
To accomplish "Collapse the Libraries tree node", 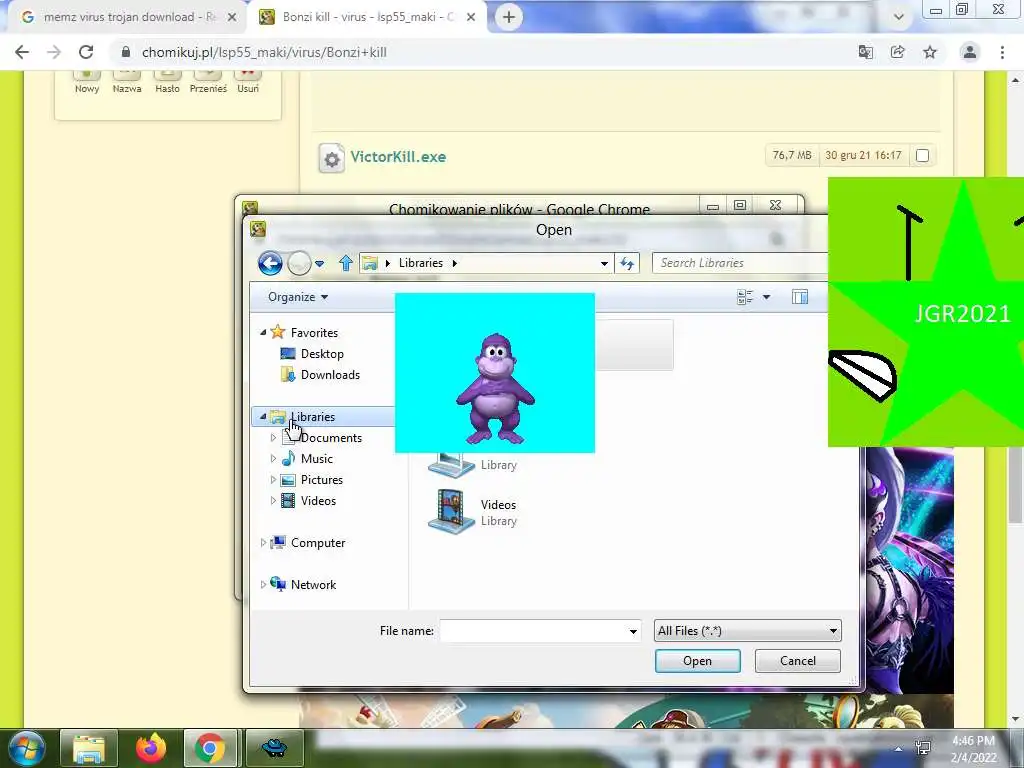I will [x=263, y=416].
